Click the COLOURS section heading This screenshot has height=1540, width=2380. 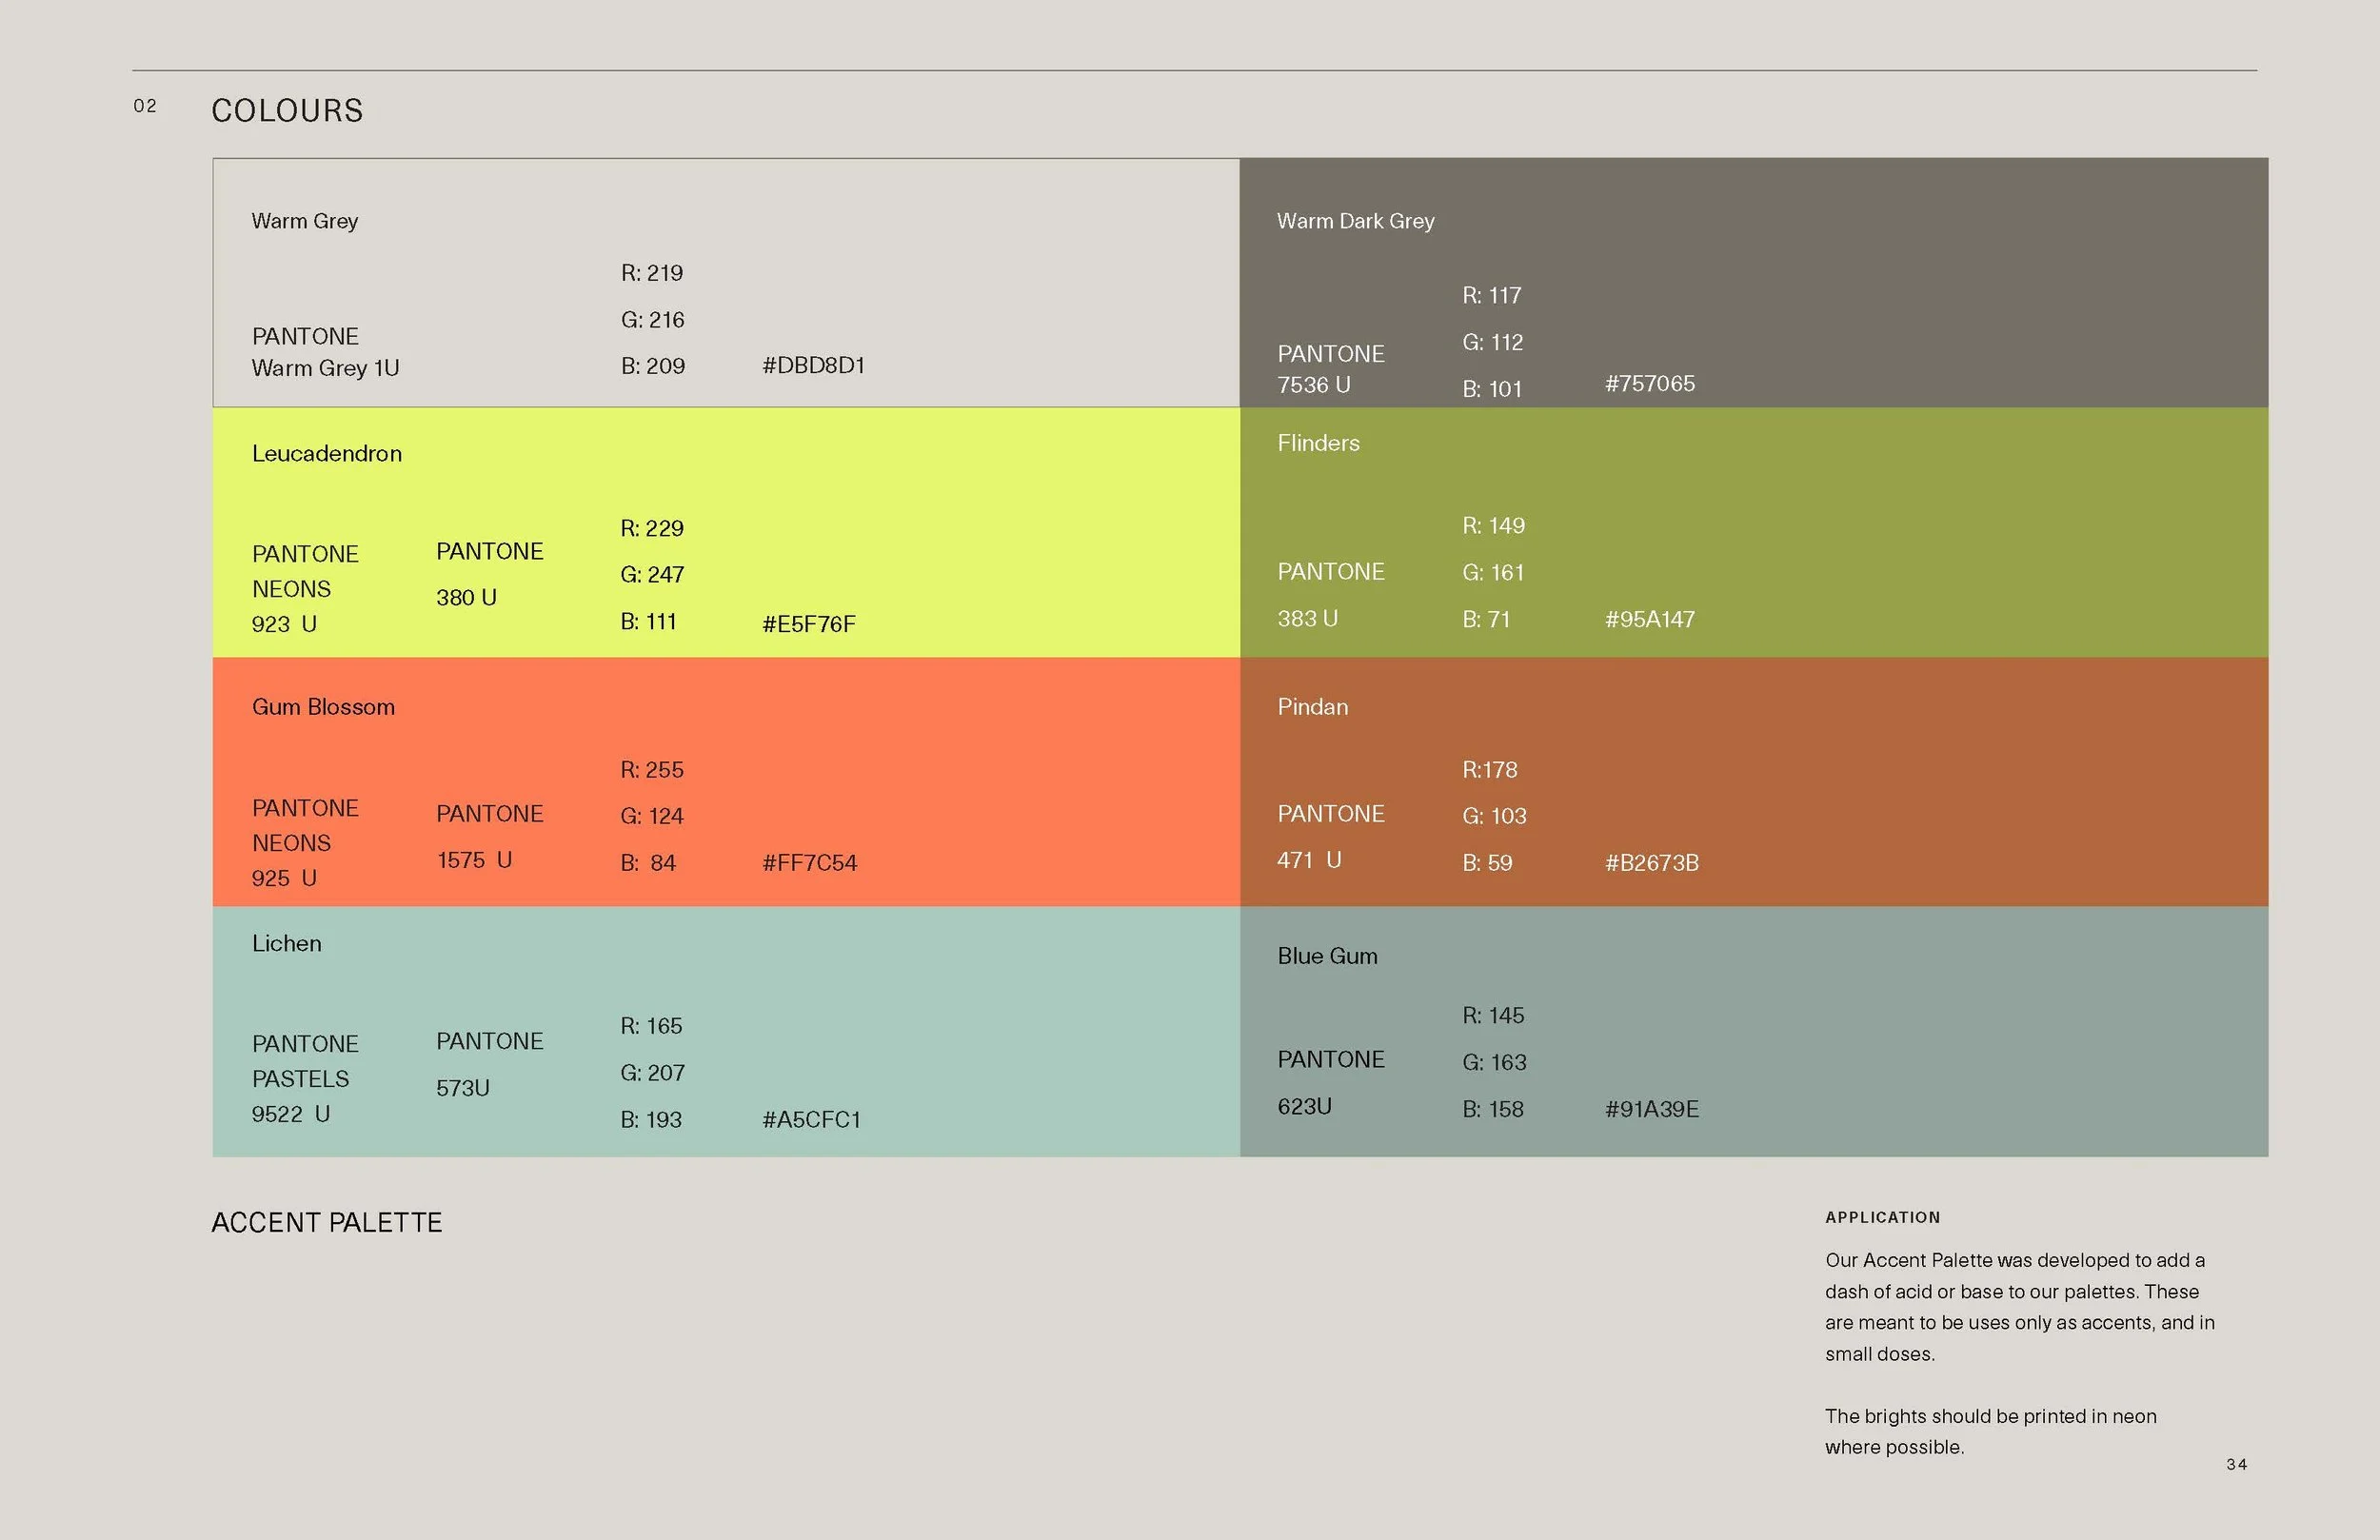287,110
